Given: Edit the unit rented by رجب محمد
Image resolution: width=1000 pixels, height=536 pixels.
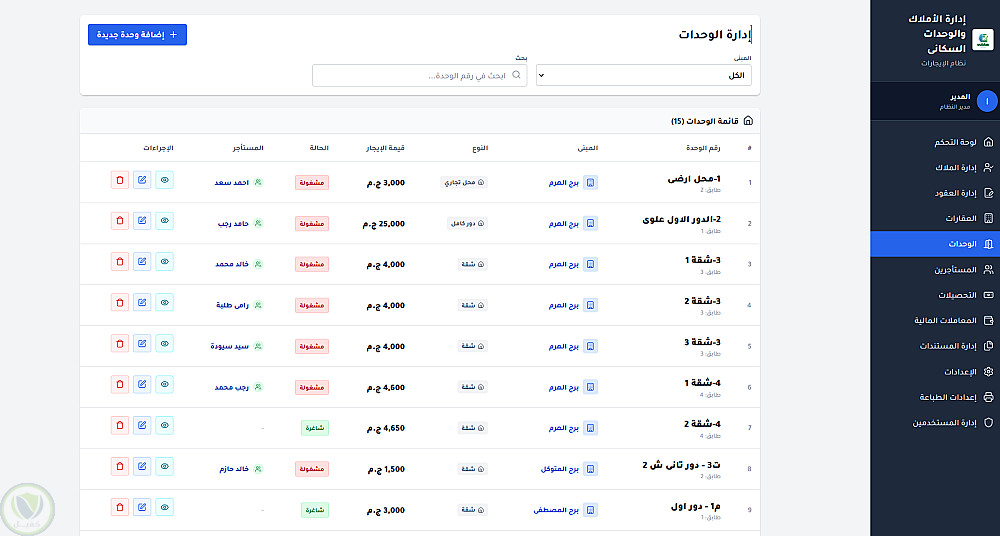Looking at the screenshot, I should [x=142, y=385].
